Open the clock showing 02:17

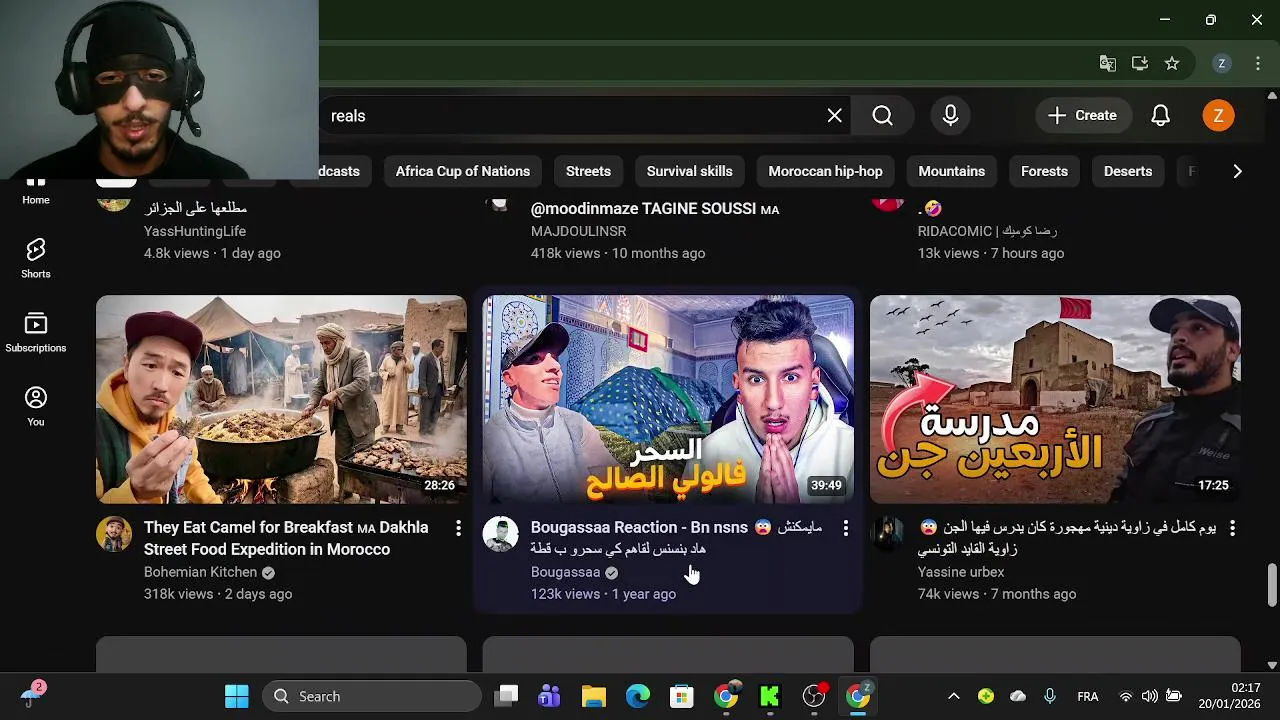click(x=1230, y=696)
